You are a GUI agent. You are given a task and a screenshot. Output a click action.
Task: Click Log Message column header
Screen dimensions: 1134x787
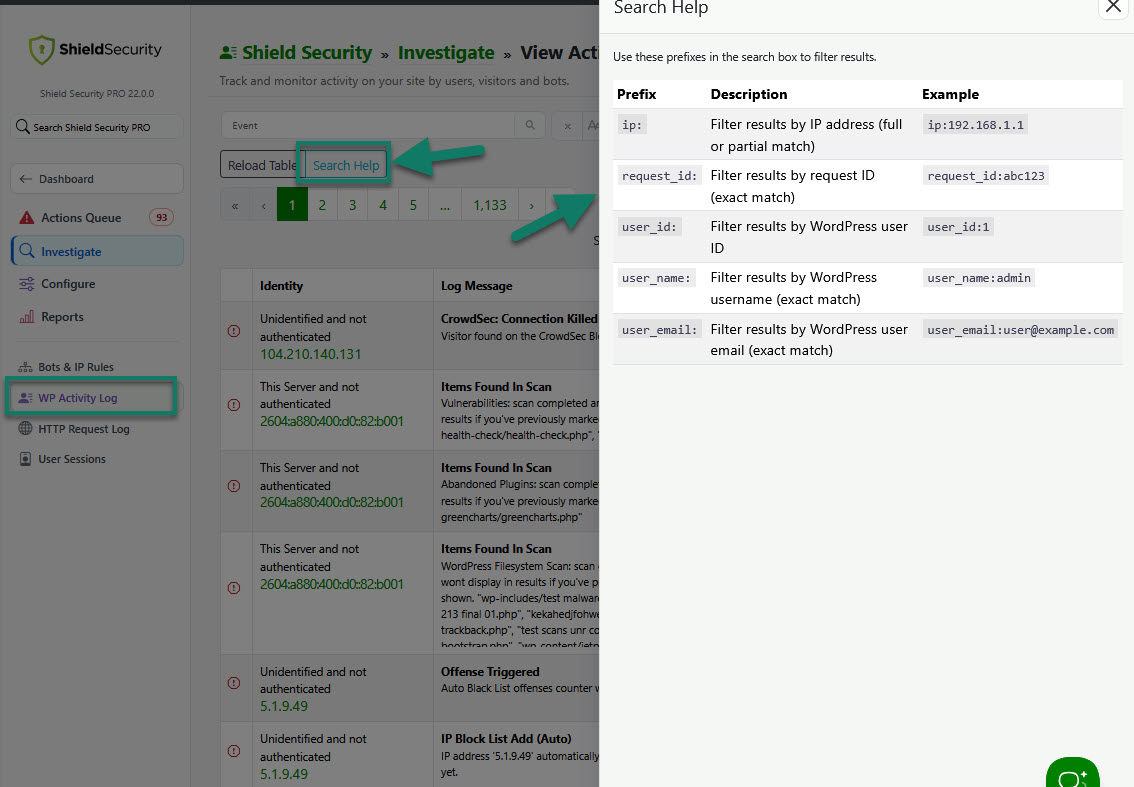pos(477,286)
